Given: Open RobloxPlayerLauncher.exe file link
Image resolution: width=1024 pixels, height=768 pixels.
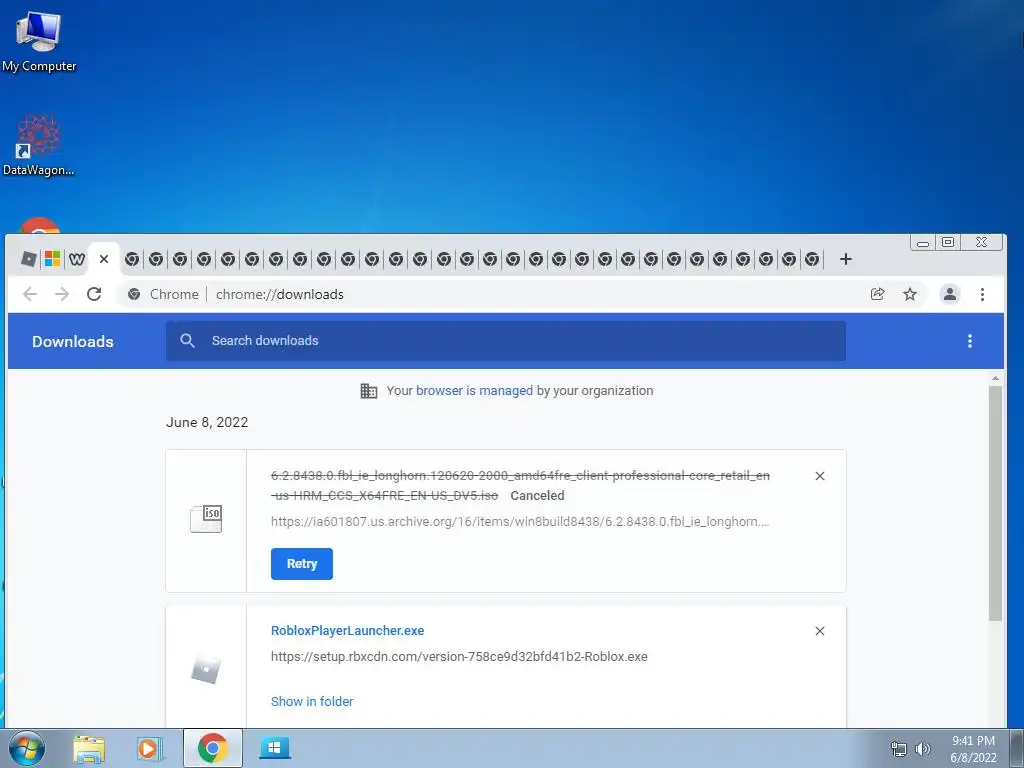Looking at the screenshot, I should point(347,631).
